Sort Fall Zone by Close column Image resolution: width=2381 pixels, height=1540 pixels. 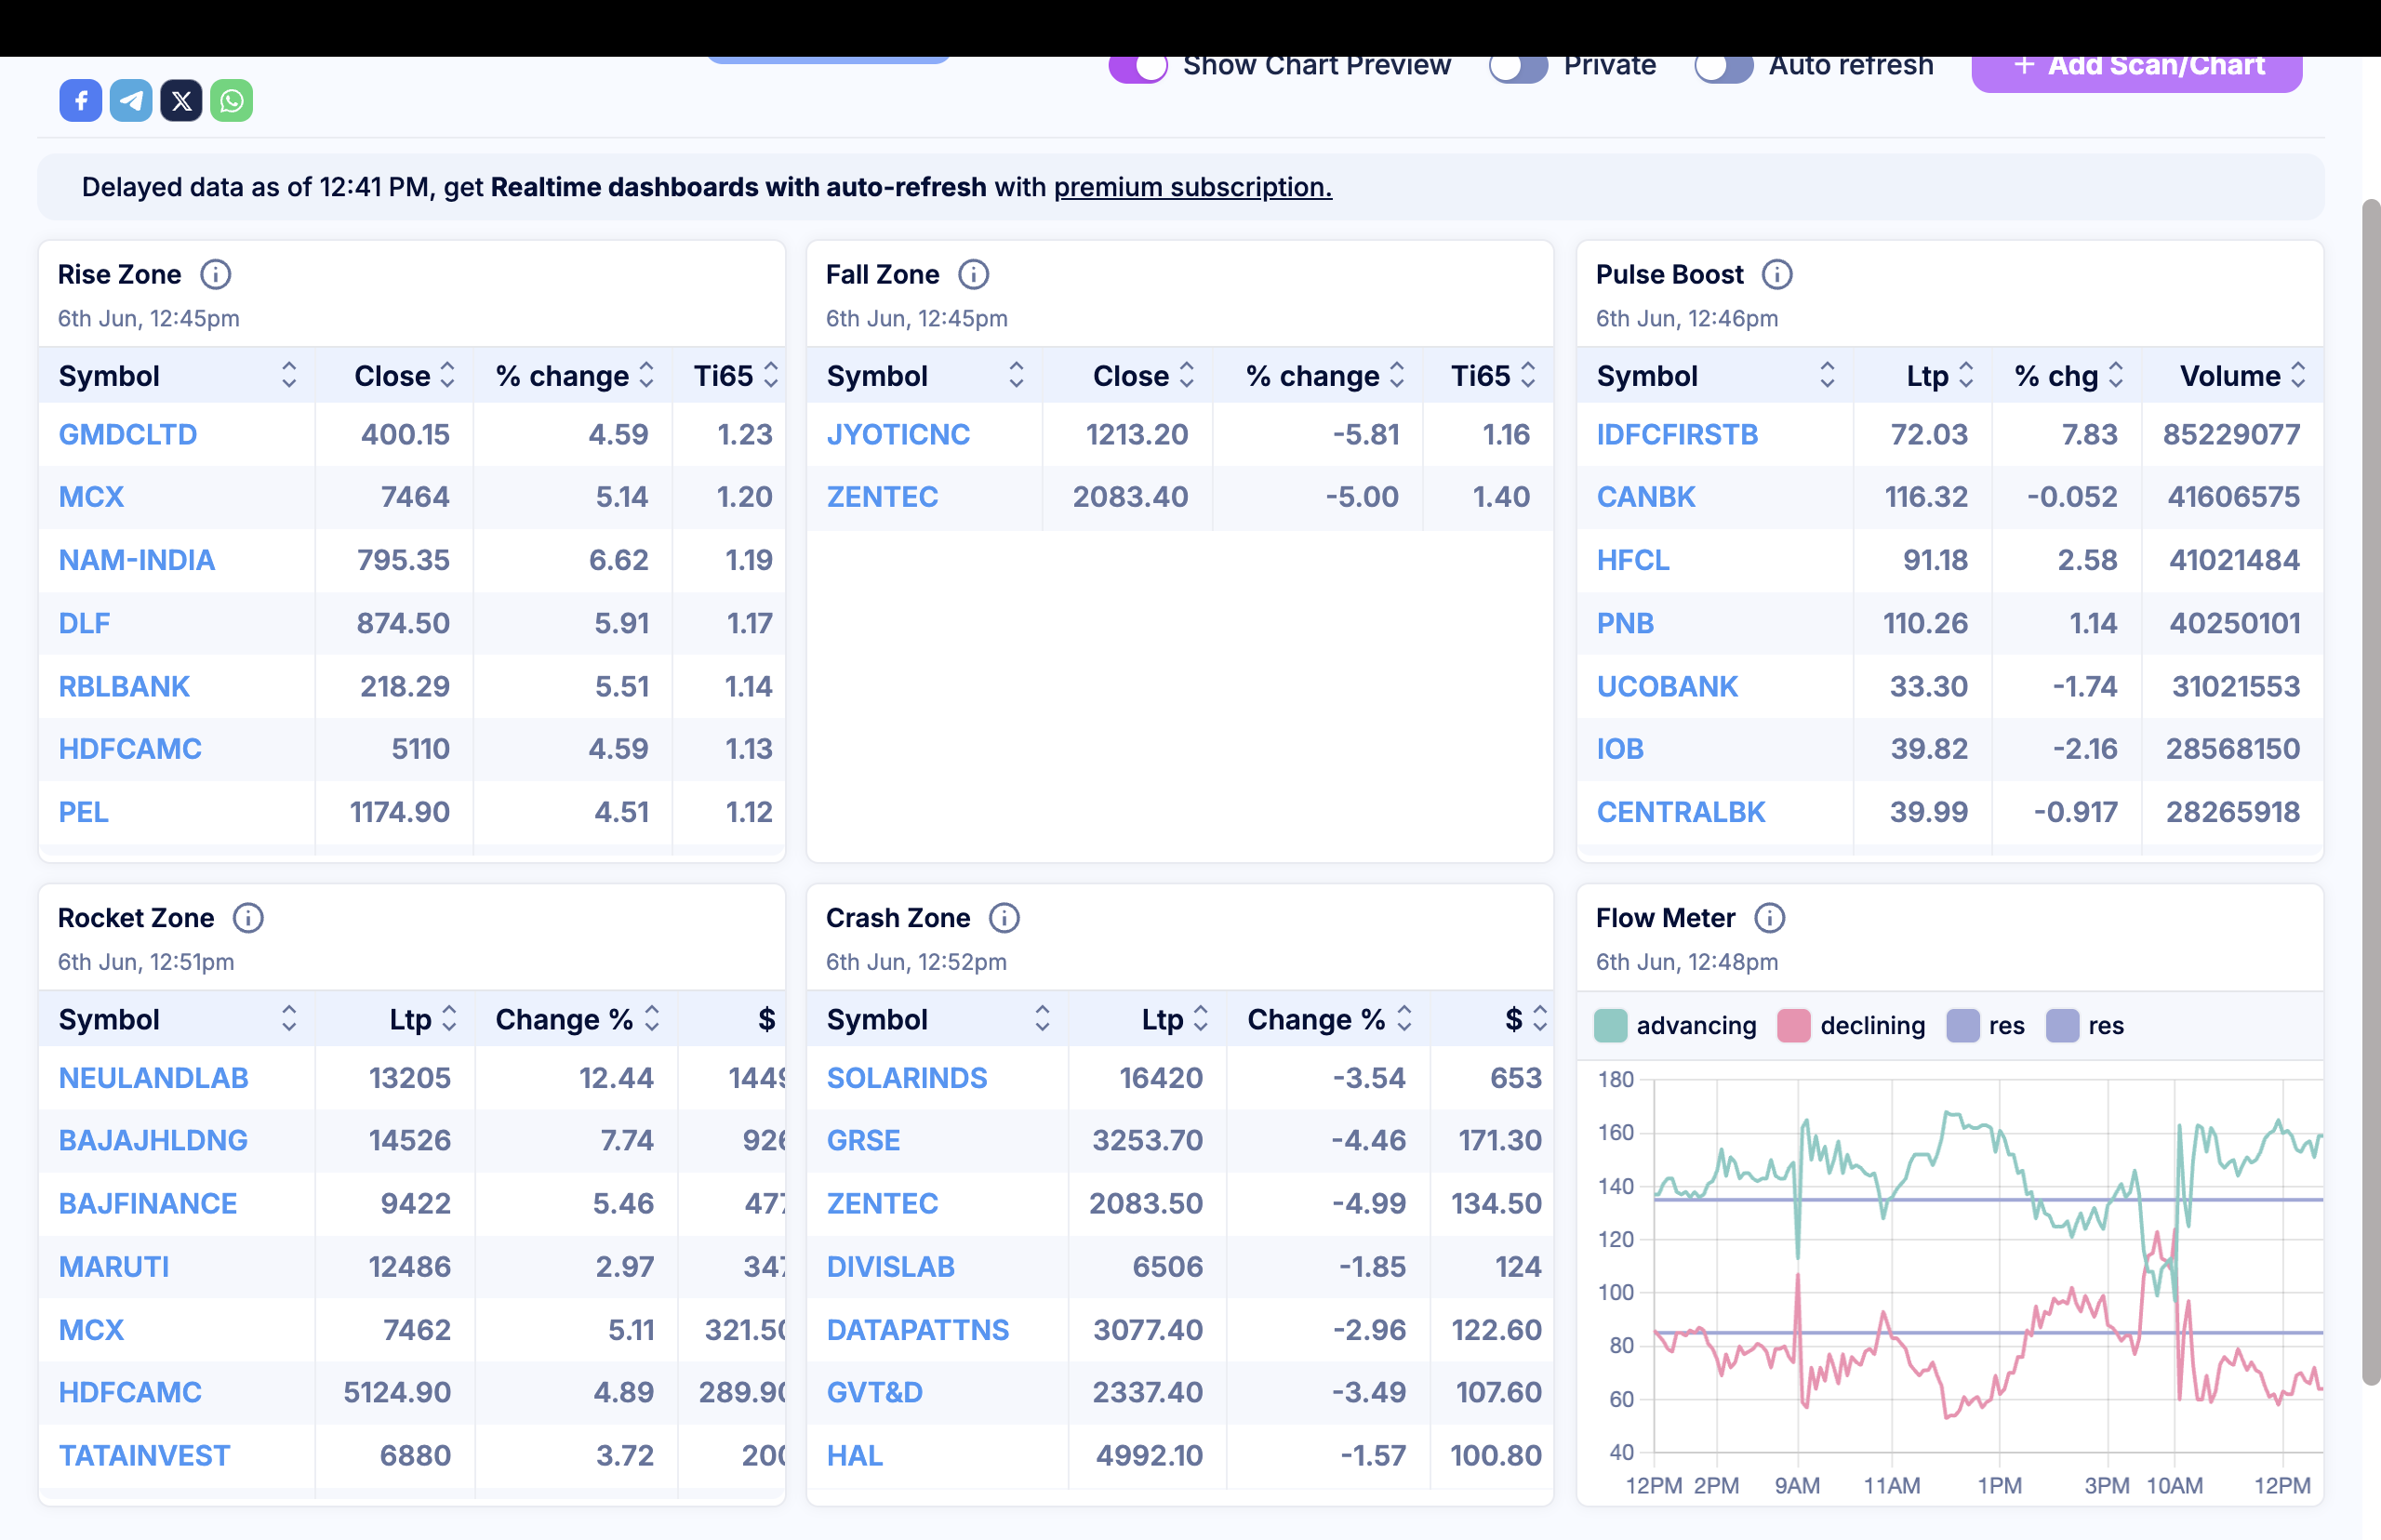tap(1187, 375)
